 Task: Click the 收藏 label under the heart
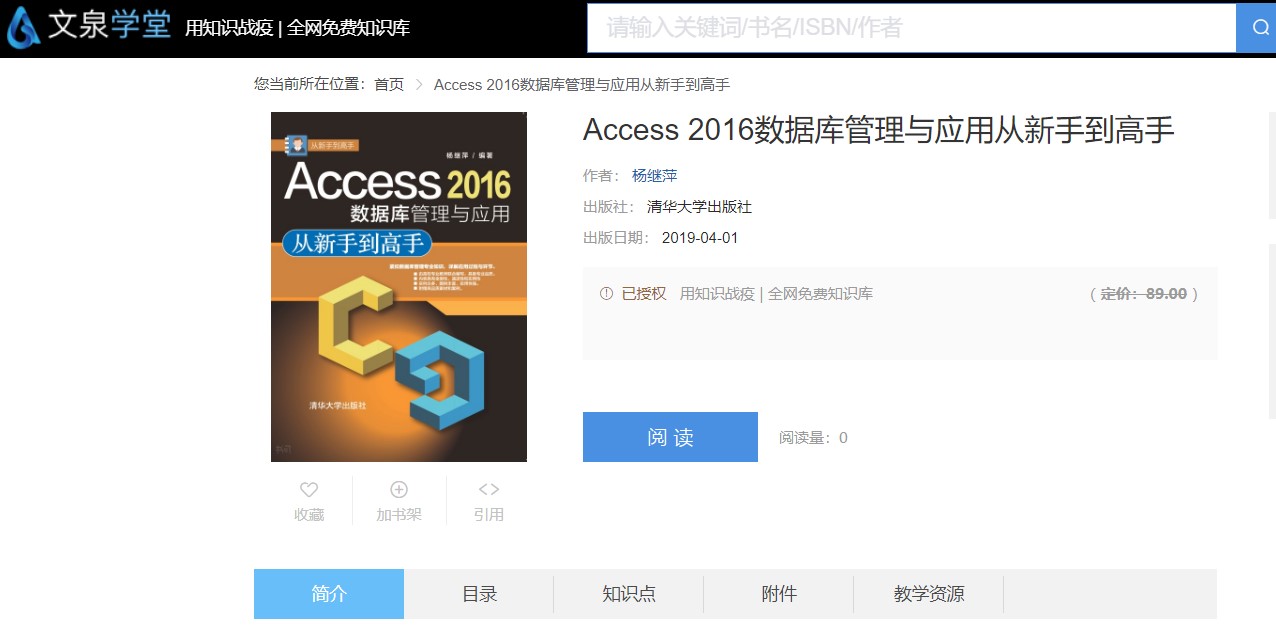[309, 515]
